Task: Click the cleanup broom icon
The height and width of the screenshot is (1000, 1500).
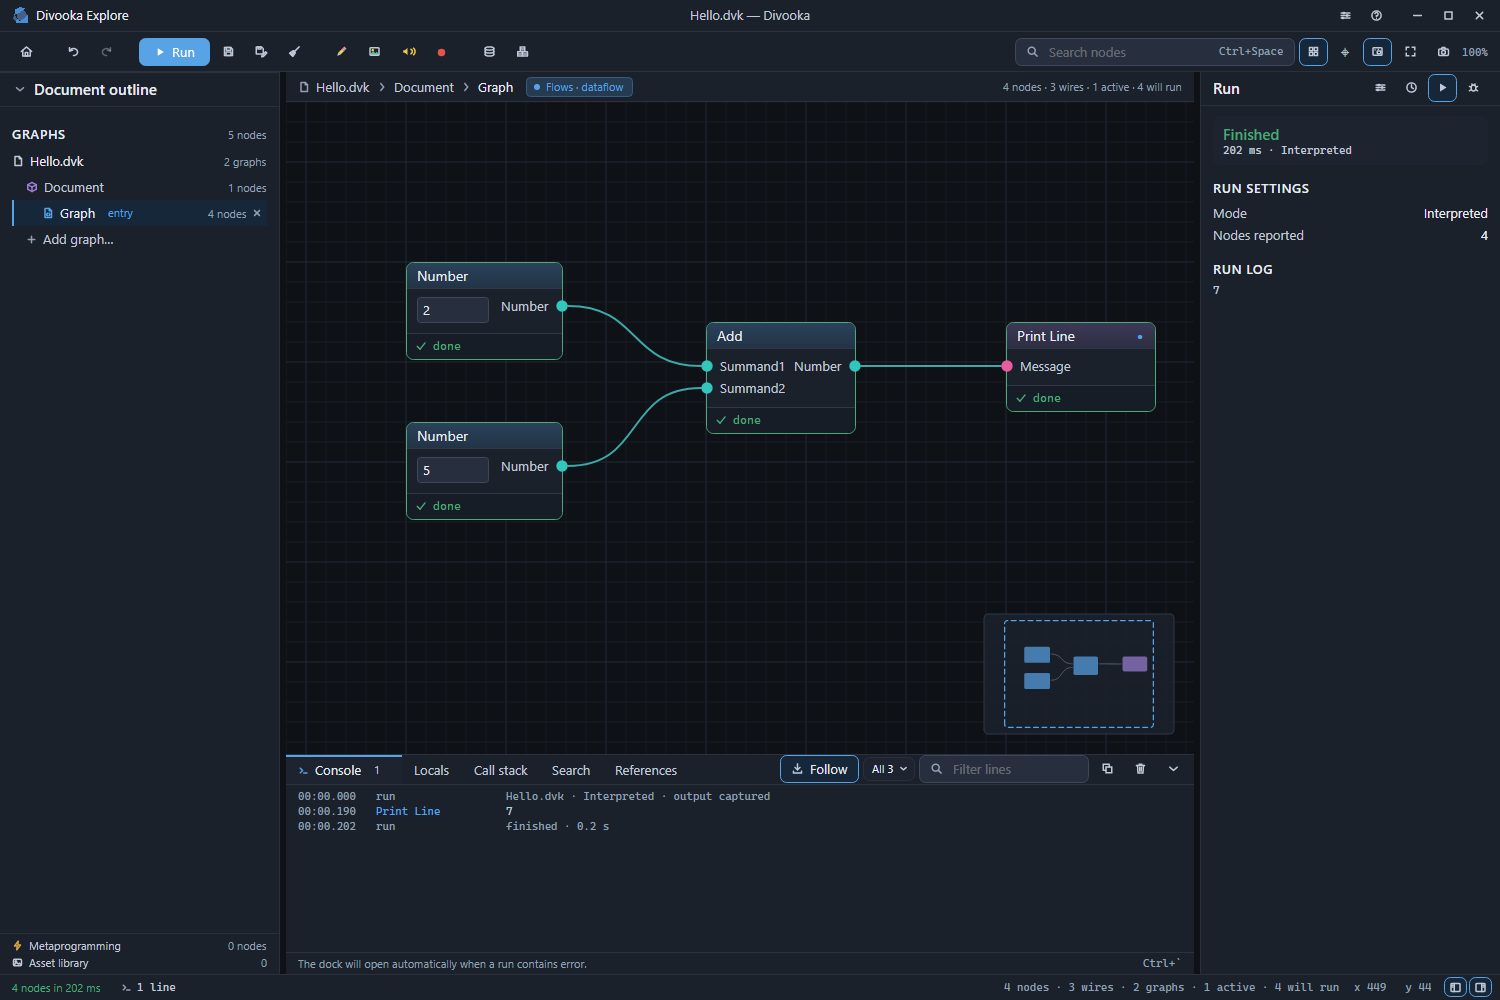Action: tap(294, 52)
